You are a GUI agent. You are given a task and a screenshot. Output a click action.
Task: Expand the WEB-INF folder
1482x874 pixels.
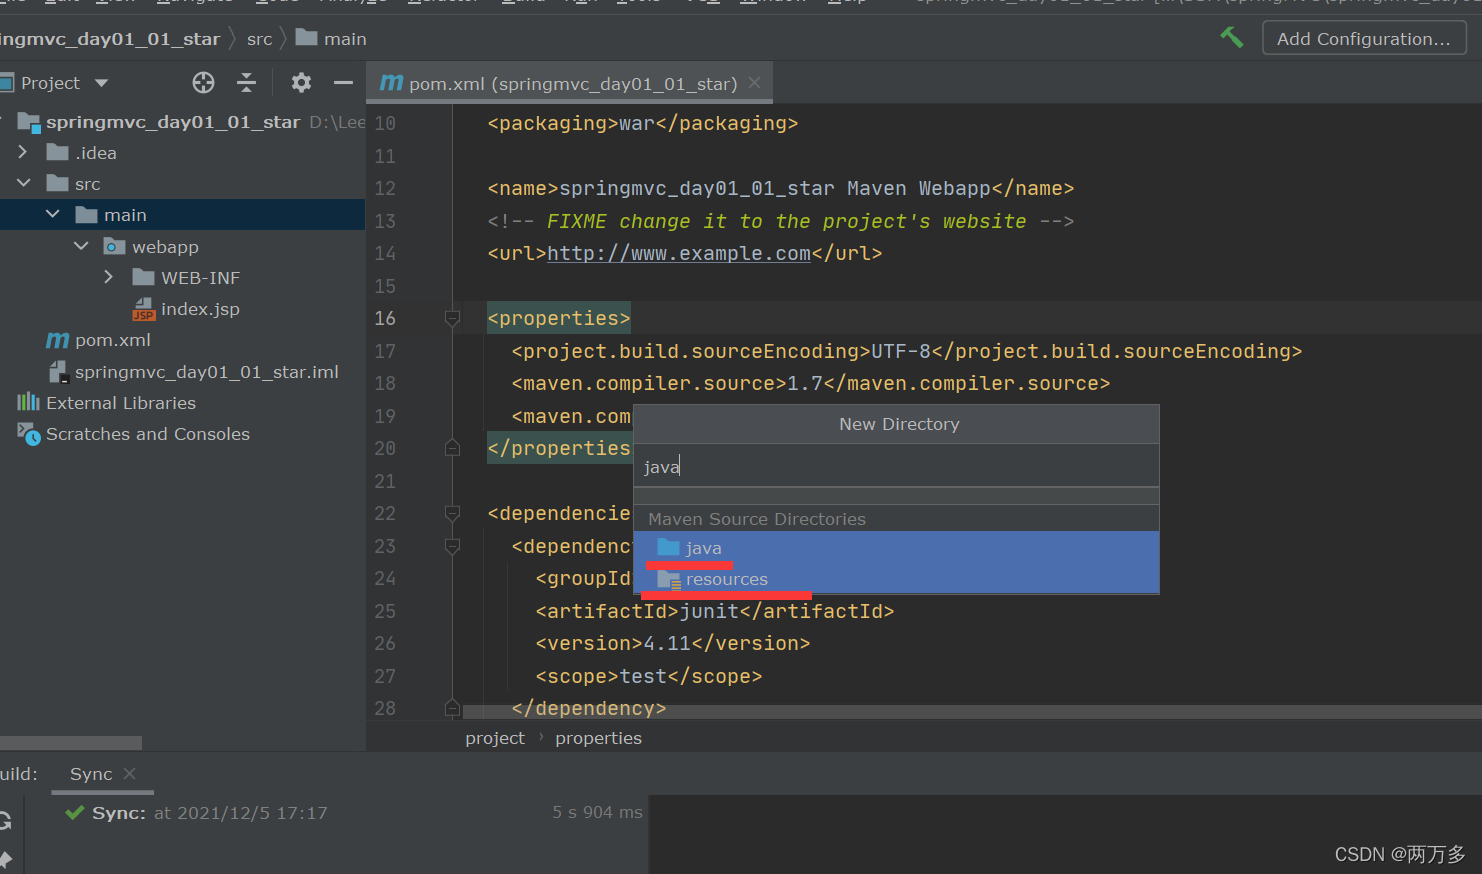(109, 277)
